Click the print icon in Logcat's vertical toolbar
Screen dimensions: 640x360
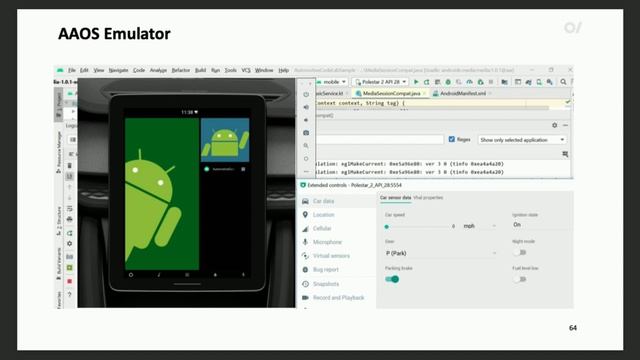(x=70, y=219)
